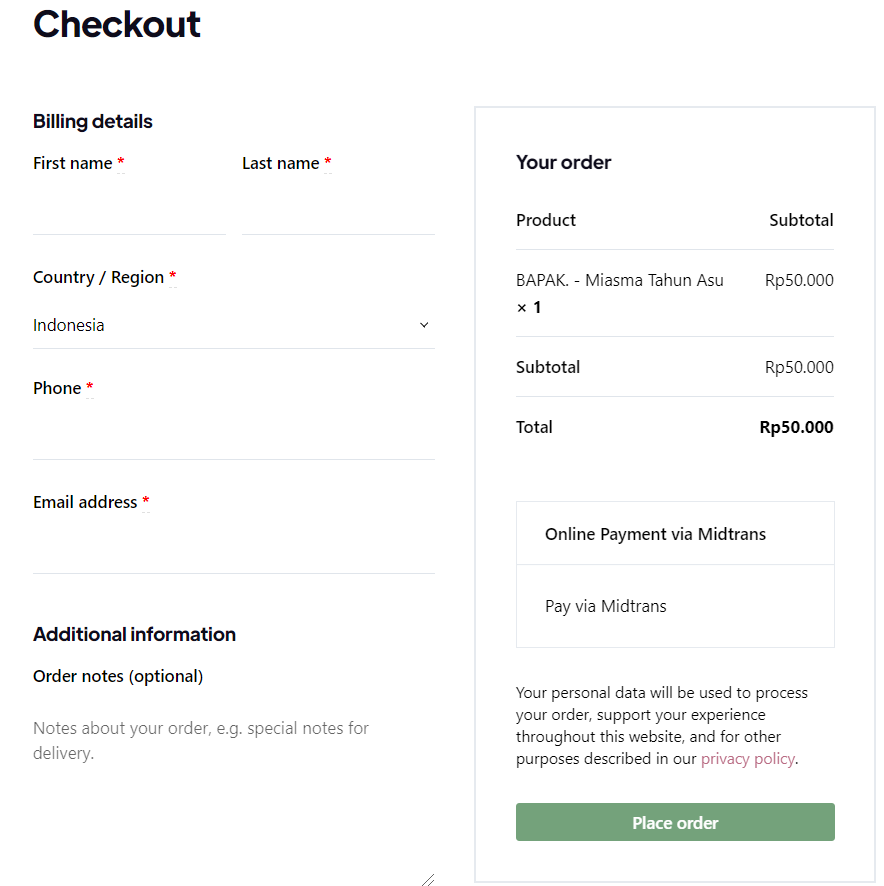884x886 pixels.
Task: Open the privacy policy link
Action: pos(747,759)
